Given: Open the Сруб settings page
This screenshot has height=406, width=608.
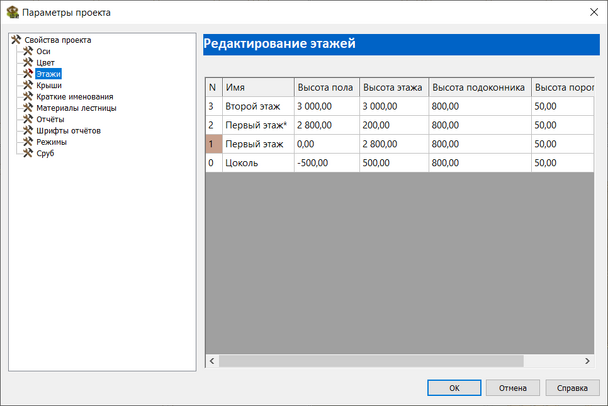Looking at the screenshot, I should [x=45, y=153].
